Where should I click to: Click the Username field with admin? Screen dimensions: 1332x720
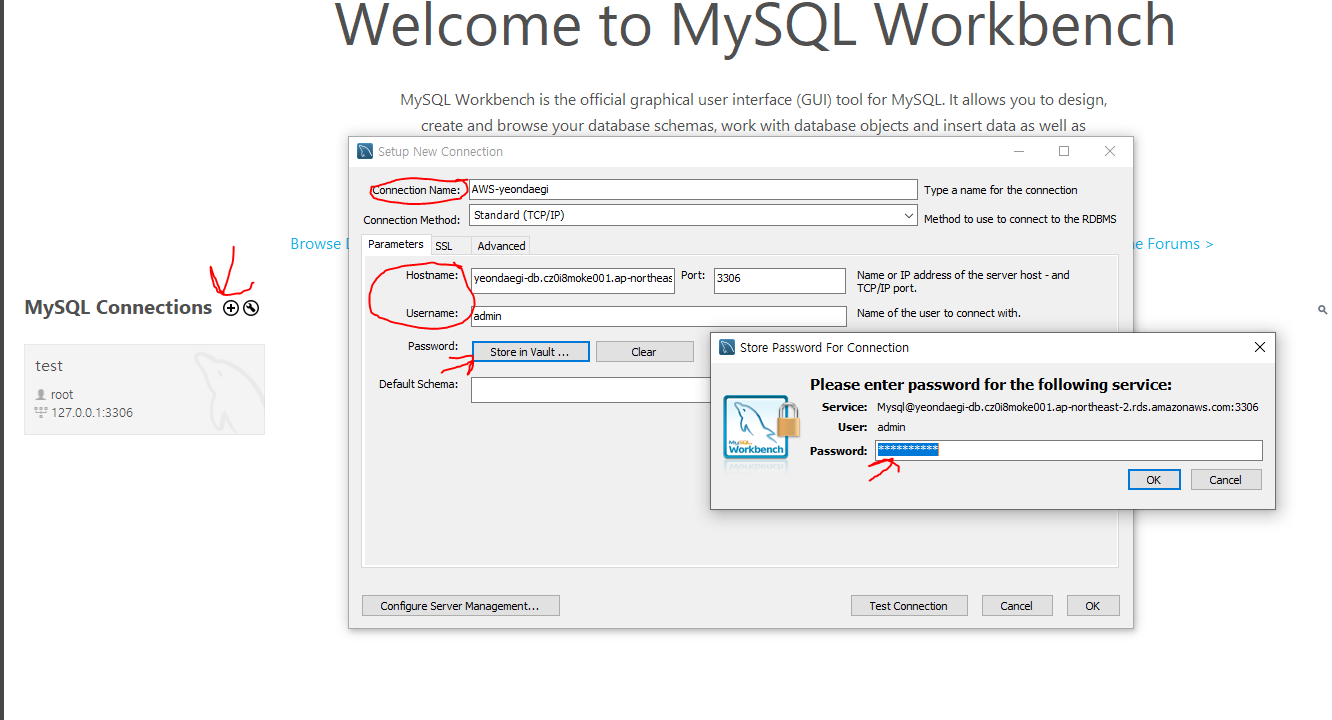pos(659,316)
